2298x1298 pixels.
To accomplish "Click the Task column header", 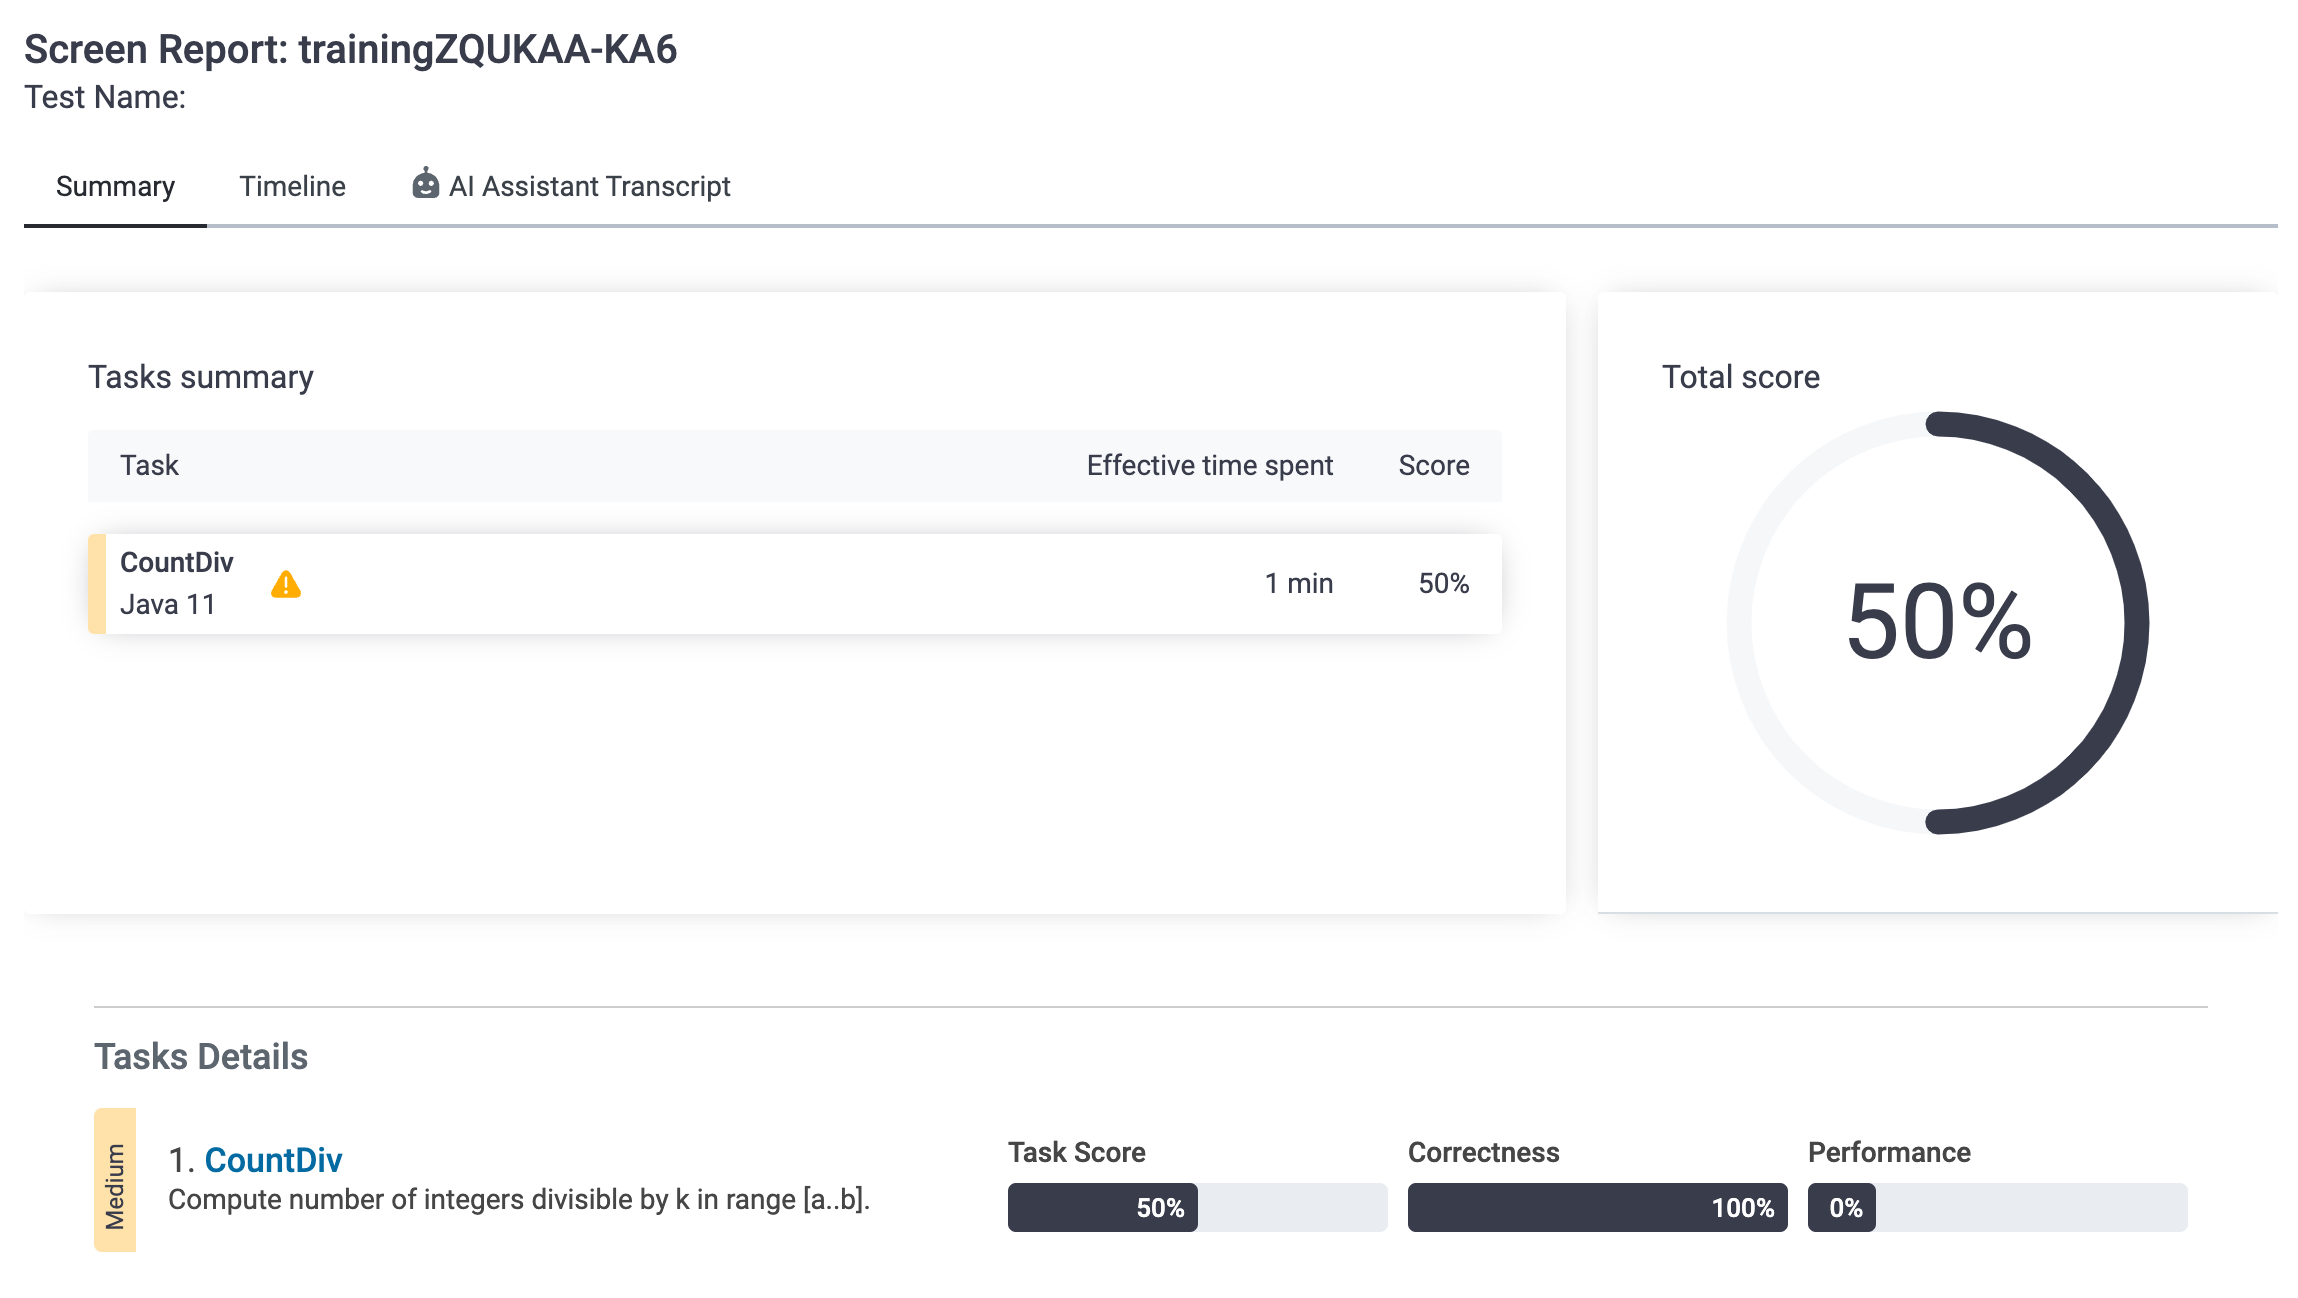I will pyautogui.click(x=149, y=466).
